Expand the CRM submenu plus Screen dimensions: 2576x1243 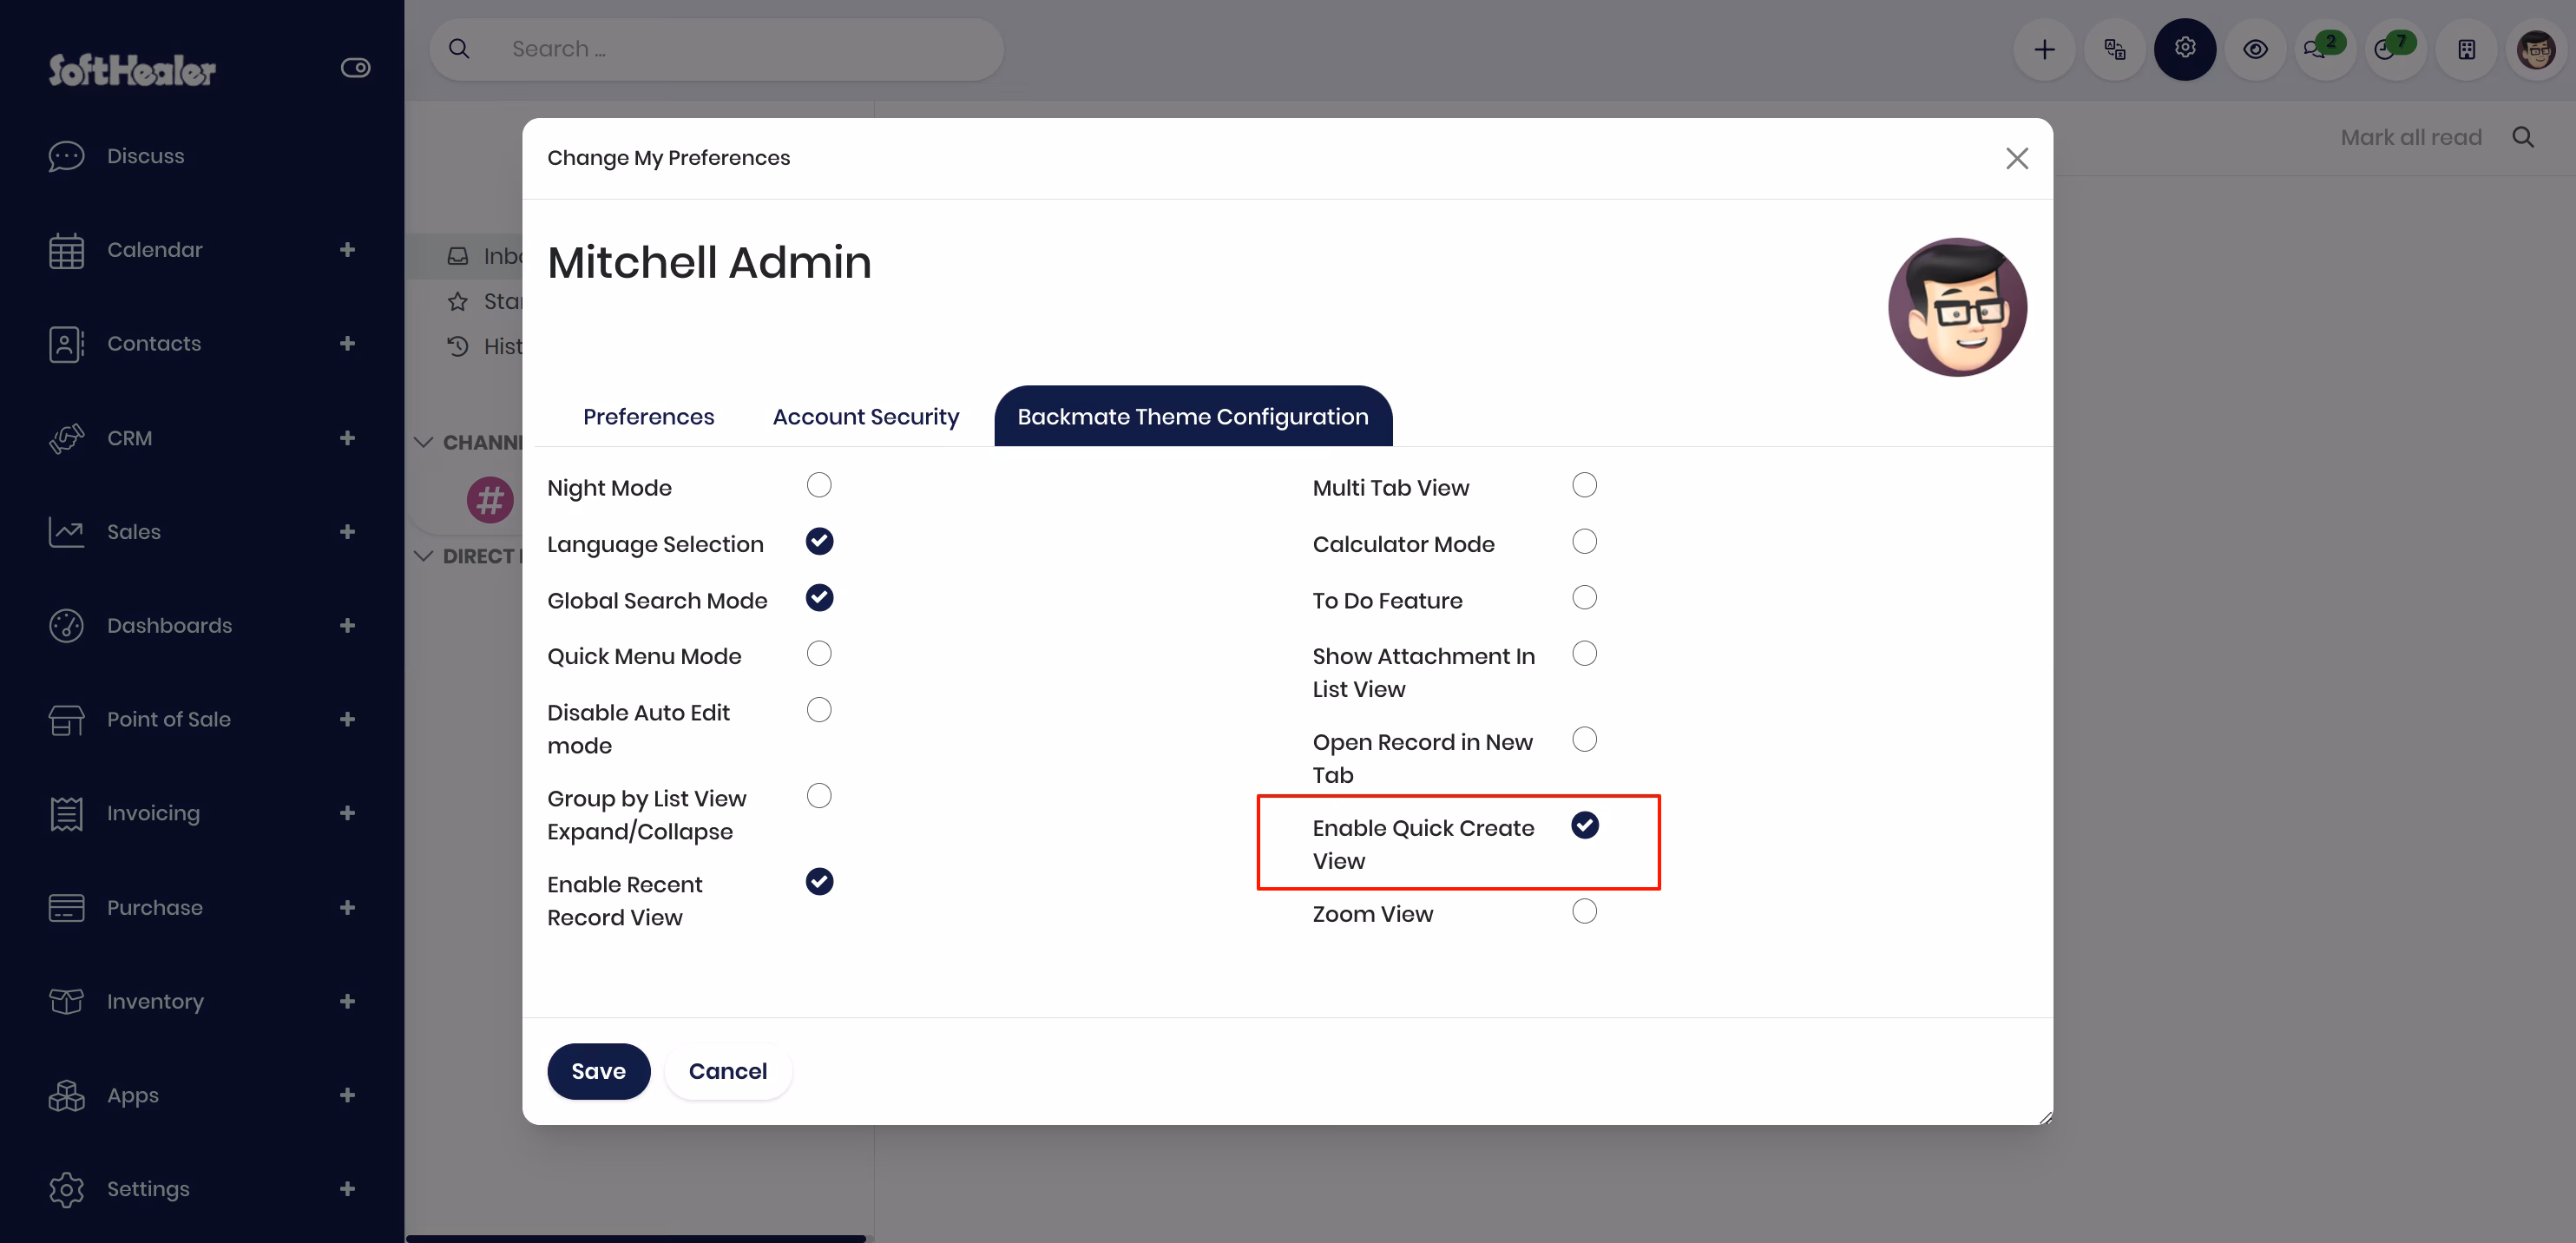347,438
